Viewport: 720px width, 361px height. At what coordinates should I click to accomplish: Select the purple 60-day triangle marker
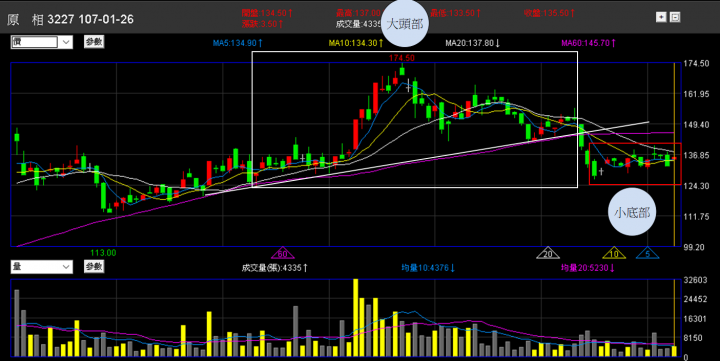282,253
